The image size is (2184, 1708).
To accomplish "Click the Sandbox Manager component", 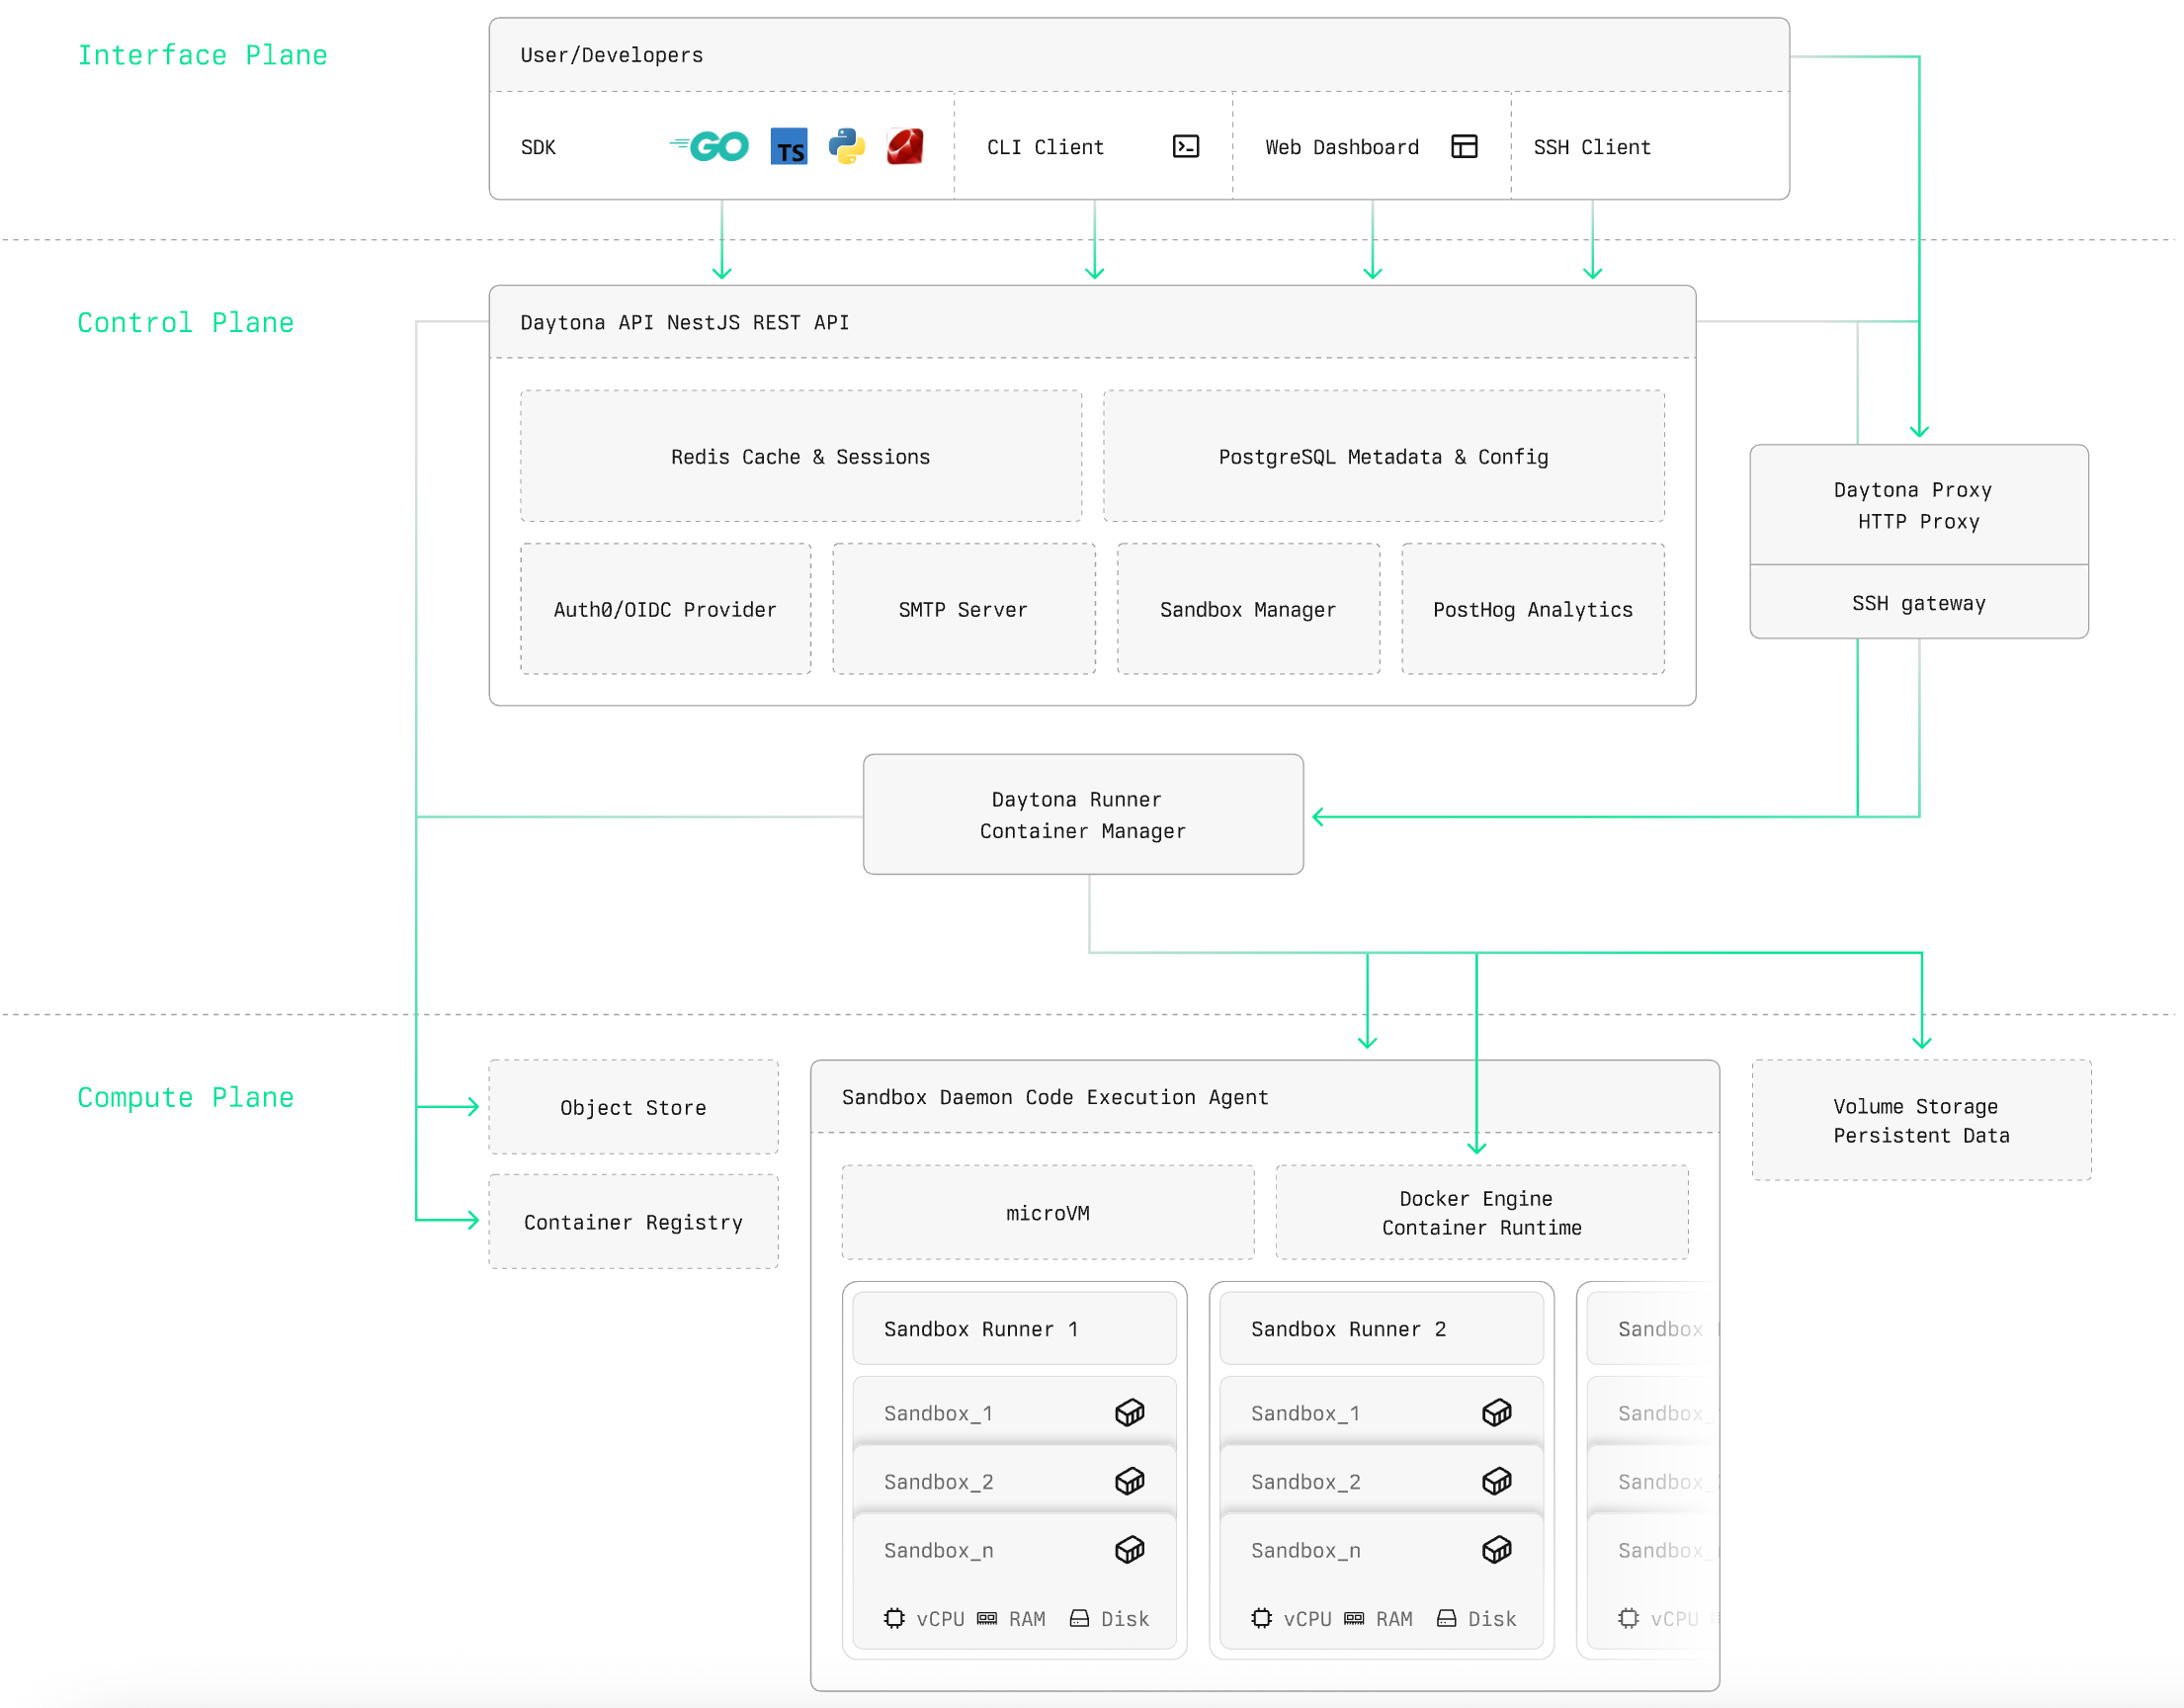I will coord(1247,609).
